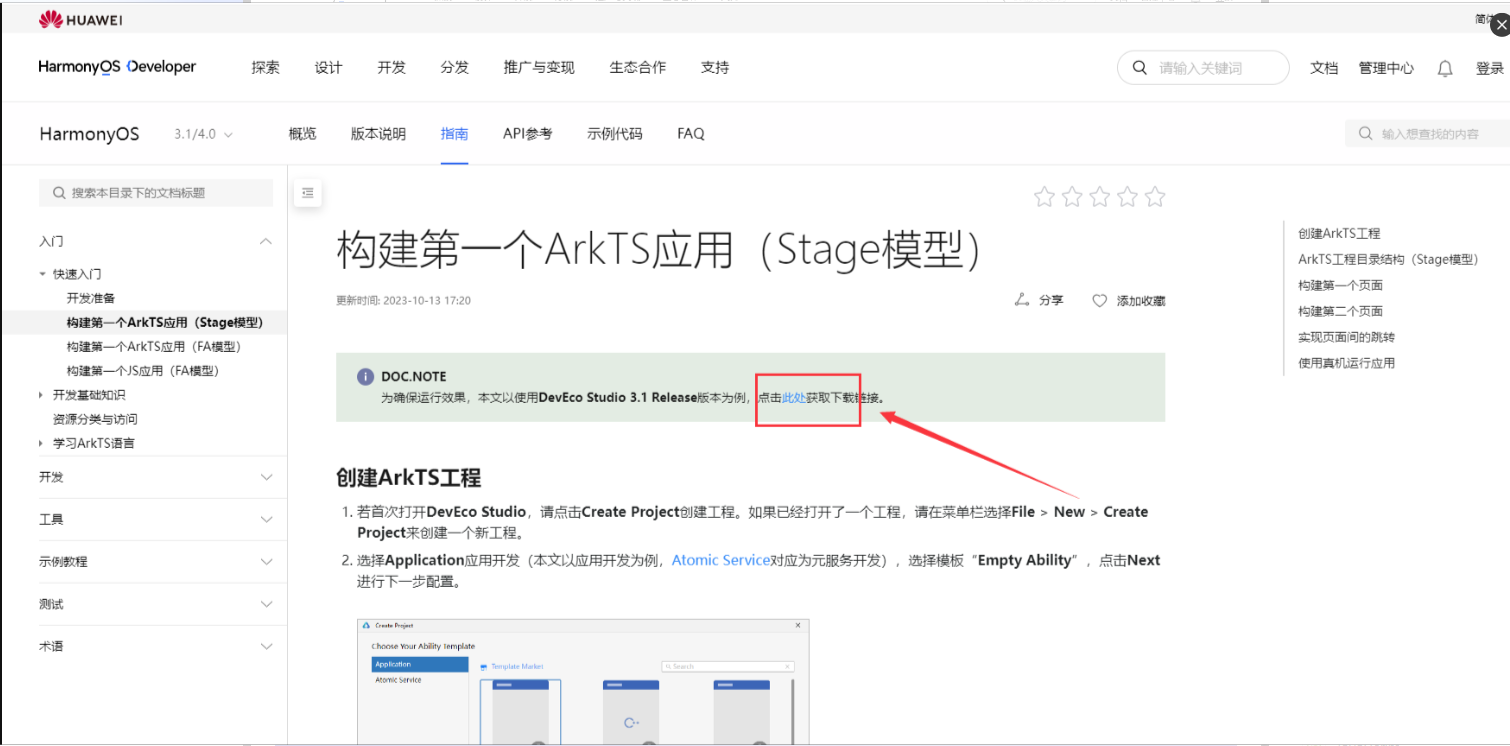Jump to 使用真机运行应用 outline entry

pos(1346,363)
